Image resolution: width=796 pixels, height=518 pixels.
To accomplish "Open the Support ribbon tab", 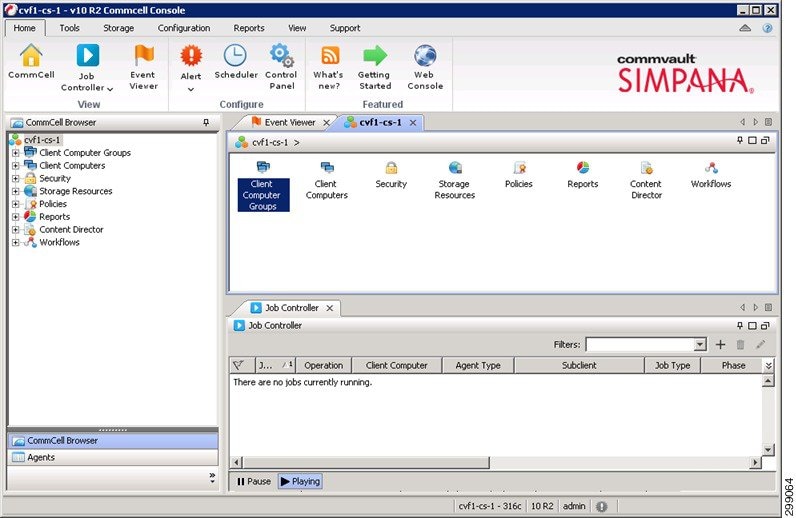I will click(x=345, y=28).
